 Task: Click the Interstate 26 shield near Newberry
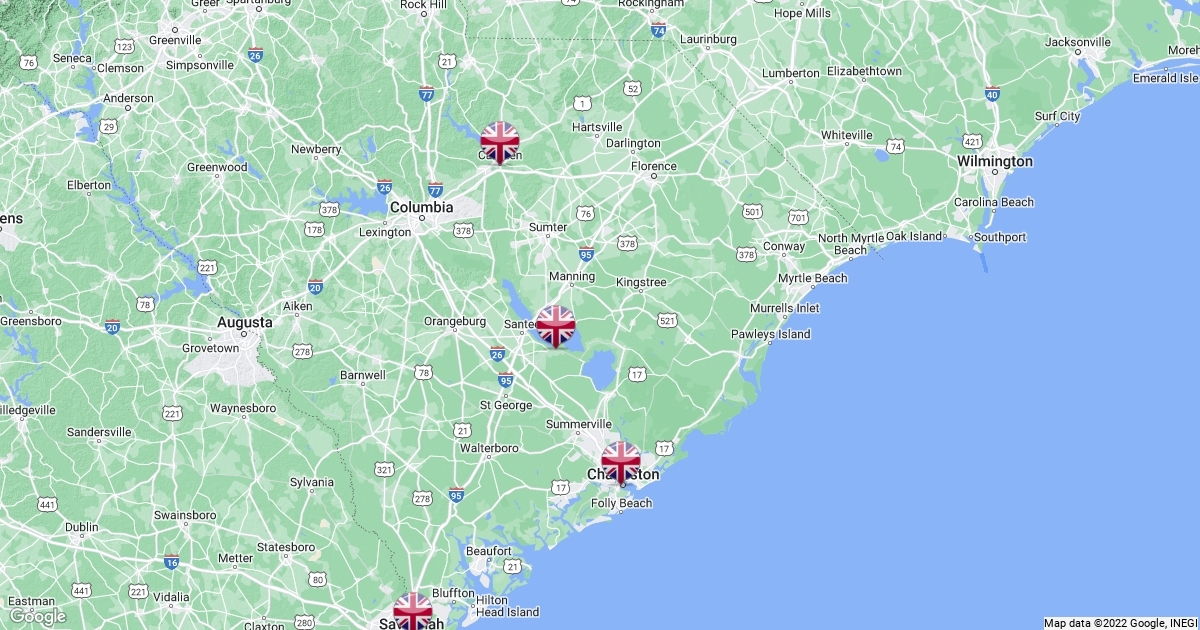pos(385,186)
